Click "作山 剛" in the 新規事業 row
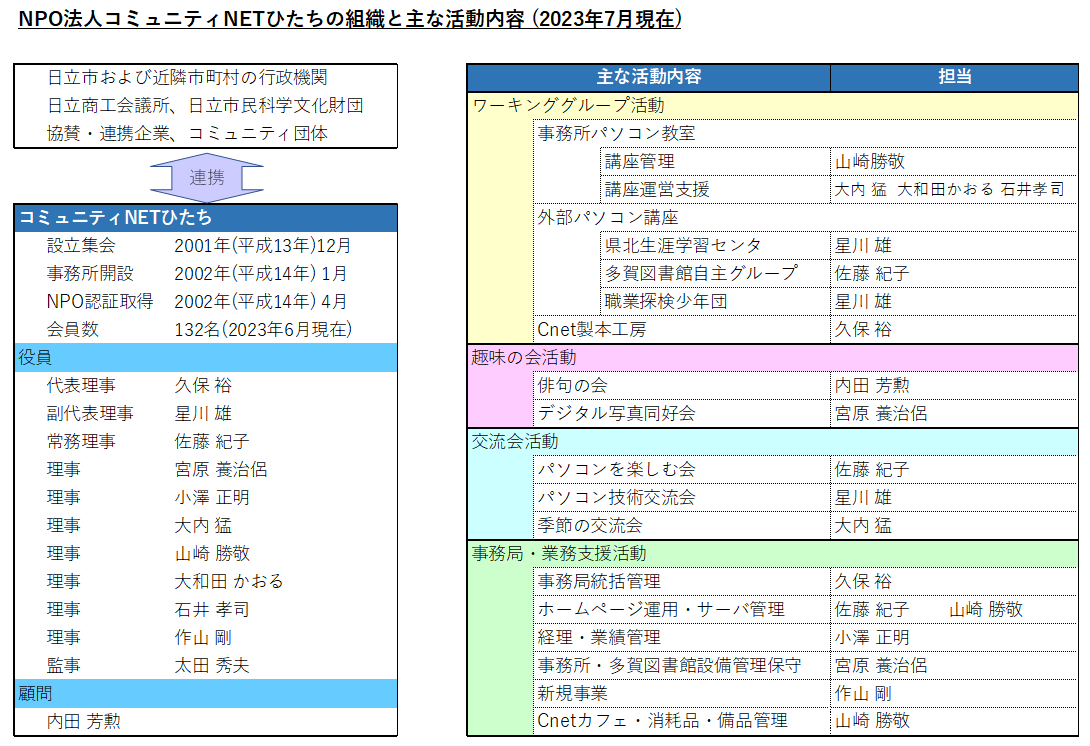This screenshot has height=746, width=1090. [x=863, y=693]
